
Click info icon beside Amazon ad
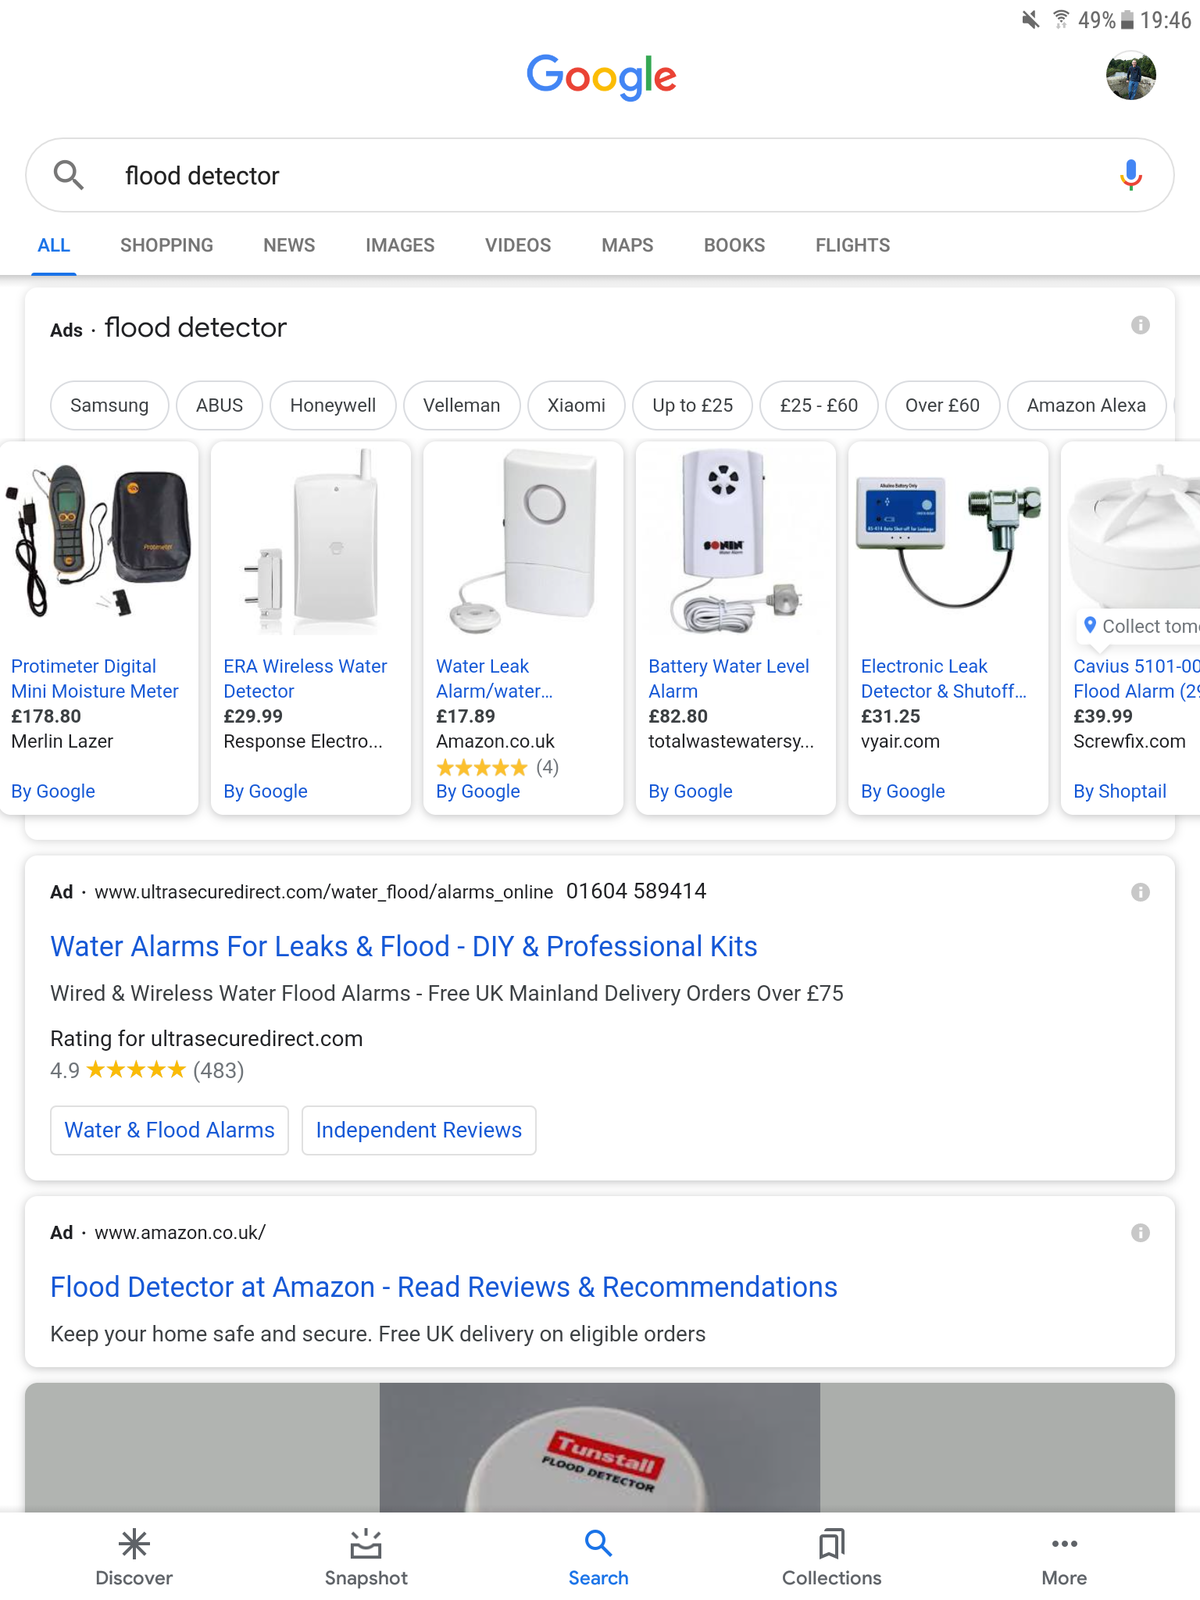pos(1140,1233)
